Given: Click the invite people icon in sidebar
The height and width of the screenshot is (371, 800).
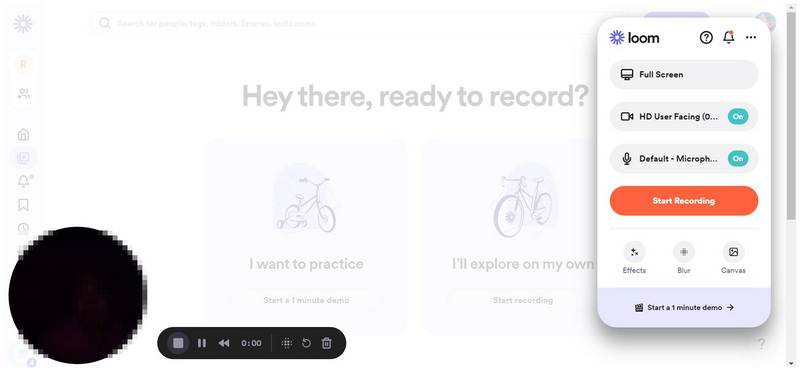Looking at the screenshot, I should point(23,94).
